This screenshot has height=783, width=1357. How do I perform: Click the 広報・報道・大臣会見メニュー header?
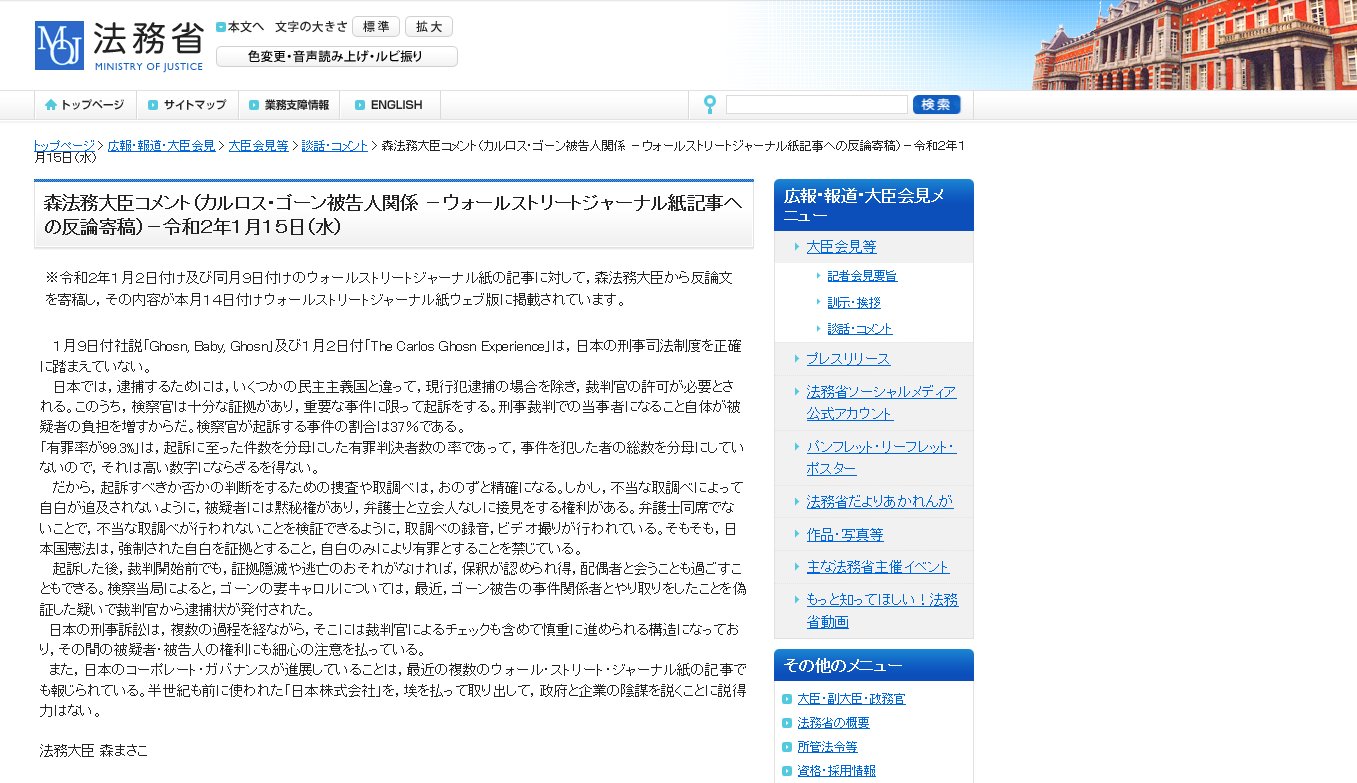(874, 205)
